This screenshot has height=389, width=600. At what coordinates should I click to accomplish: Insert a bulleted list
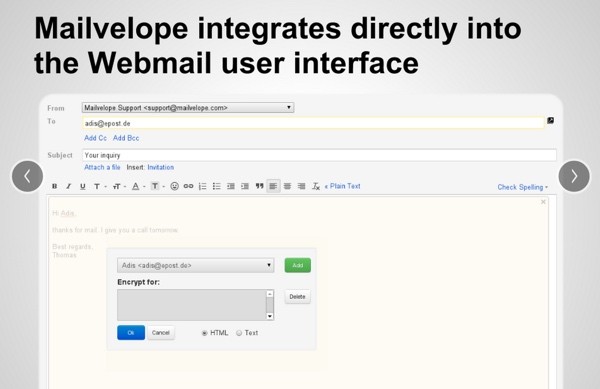[x=217, y=186]
